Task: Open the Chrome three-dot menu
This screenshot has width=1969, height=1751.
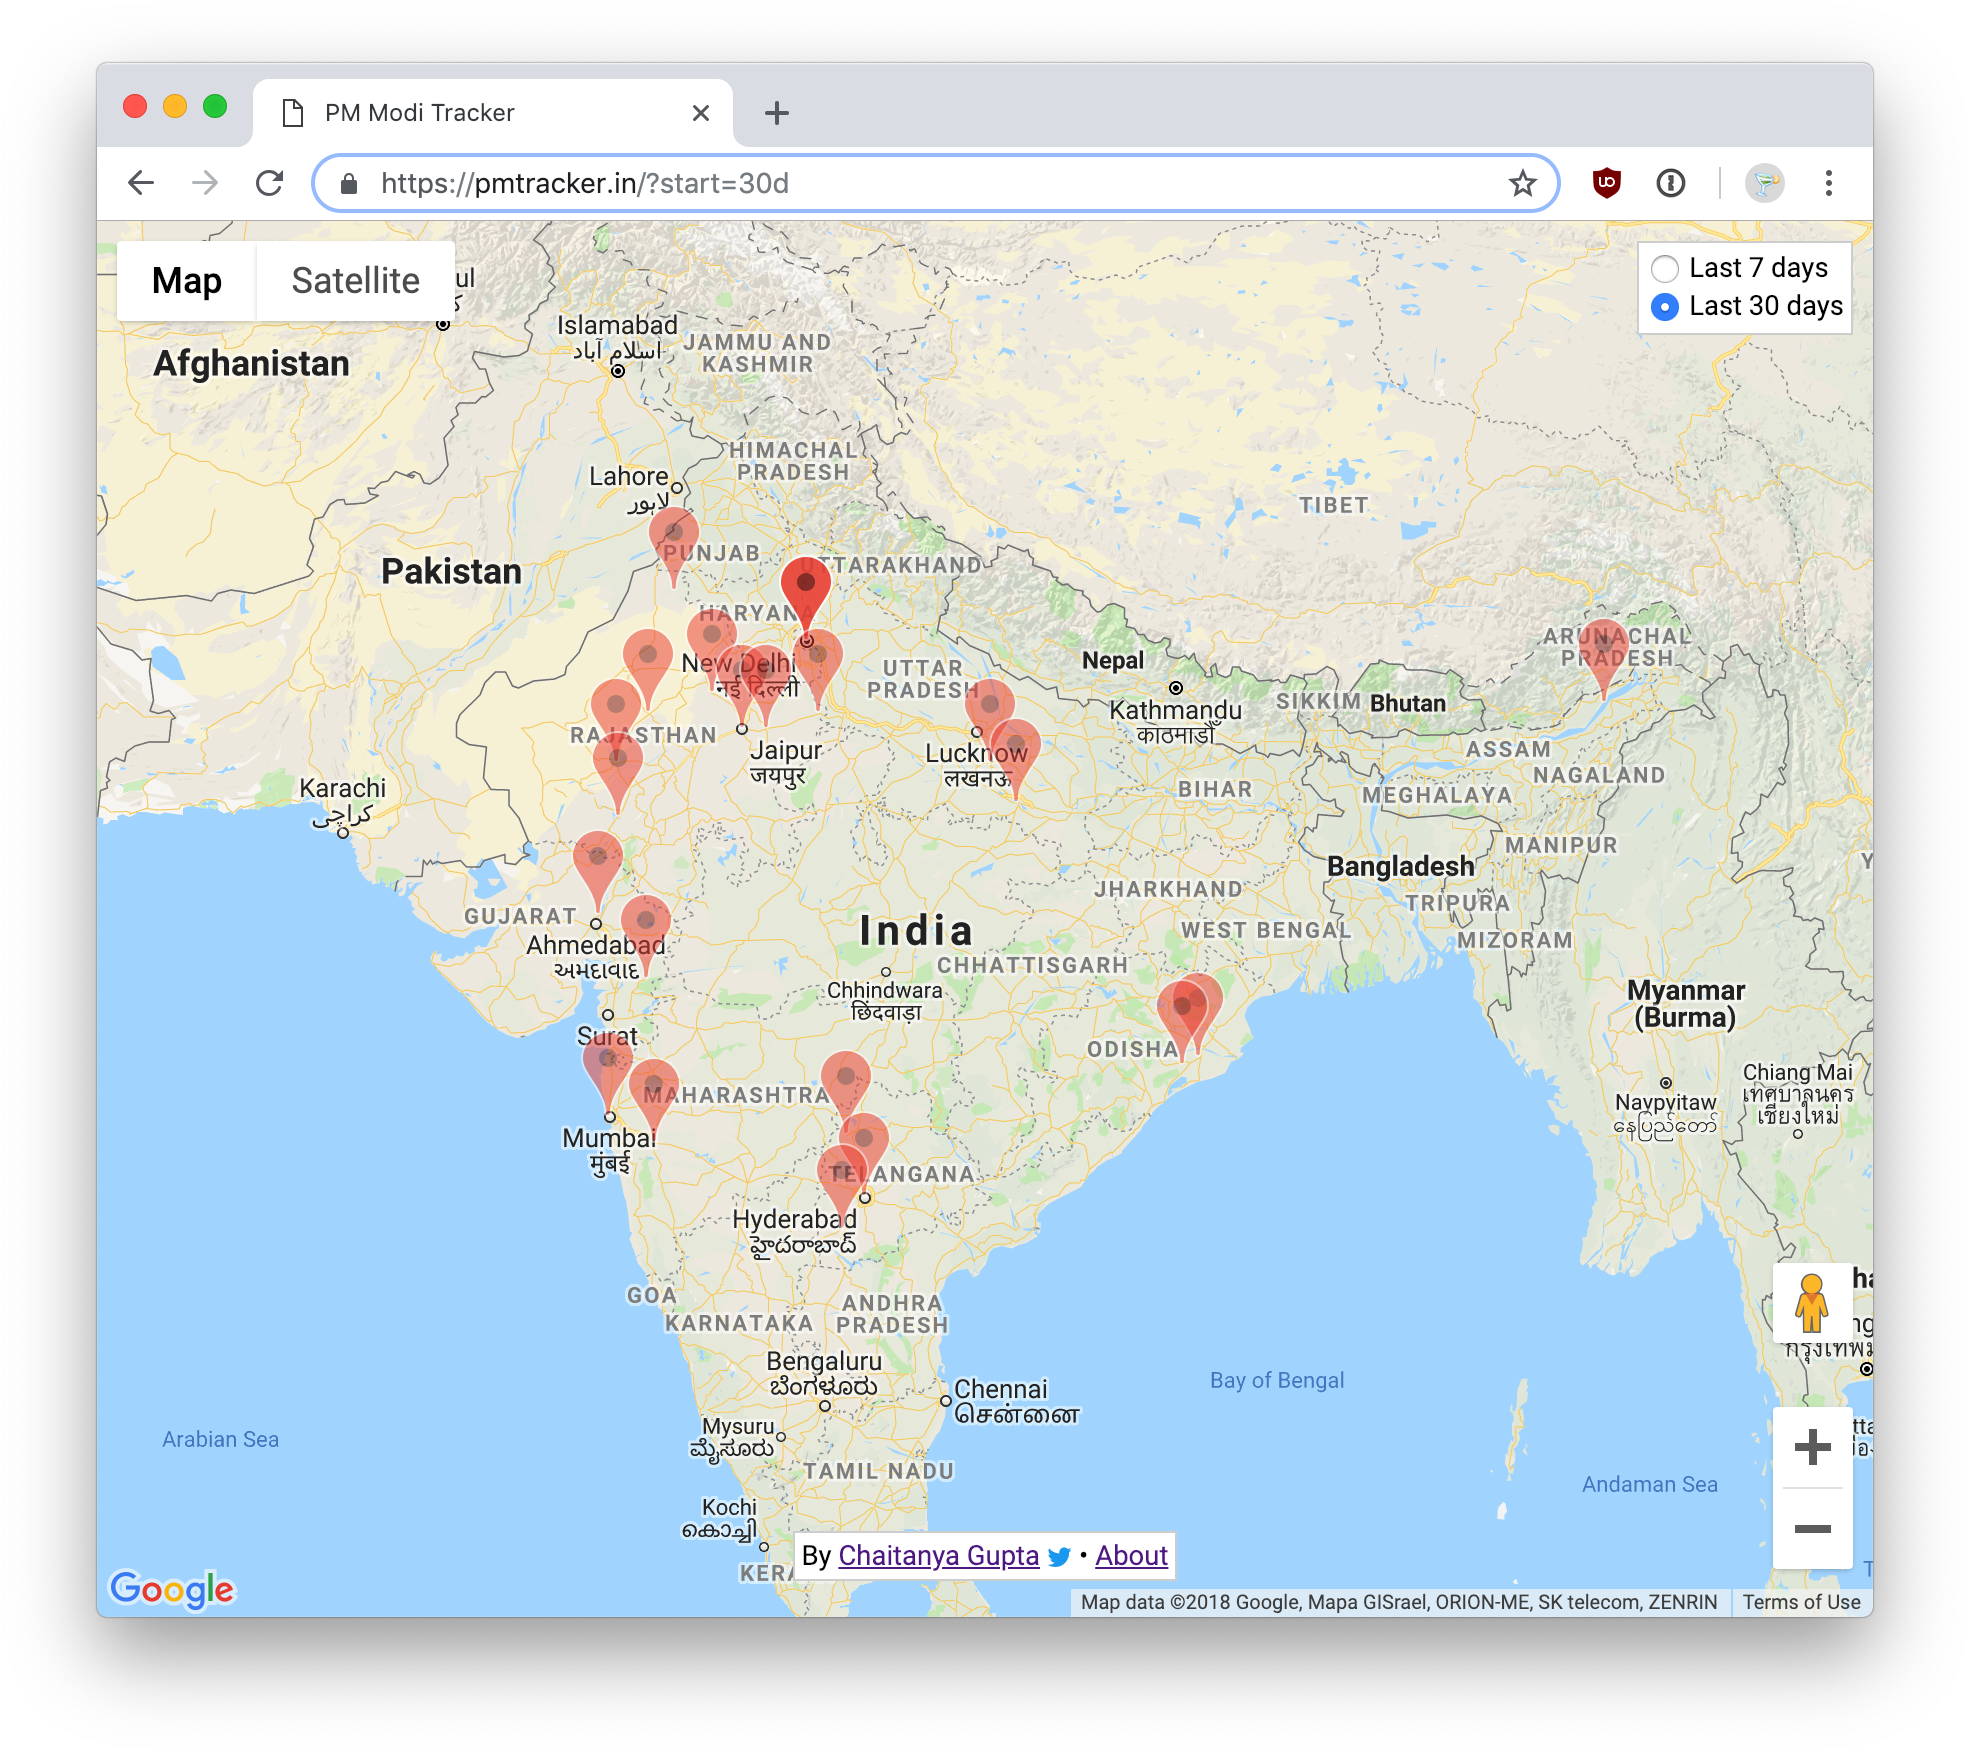Action: 1828,183
